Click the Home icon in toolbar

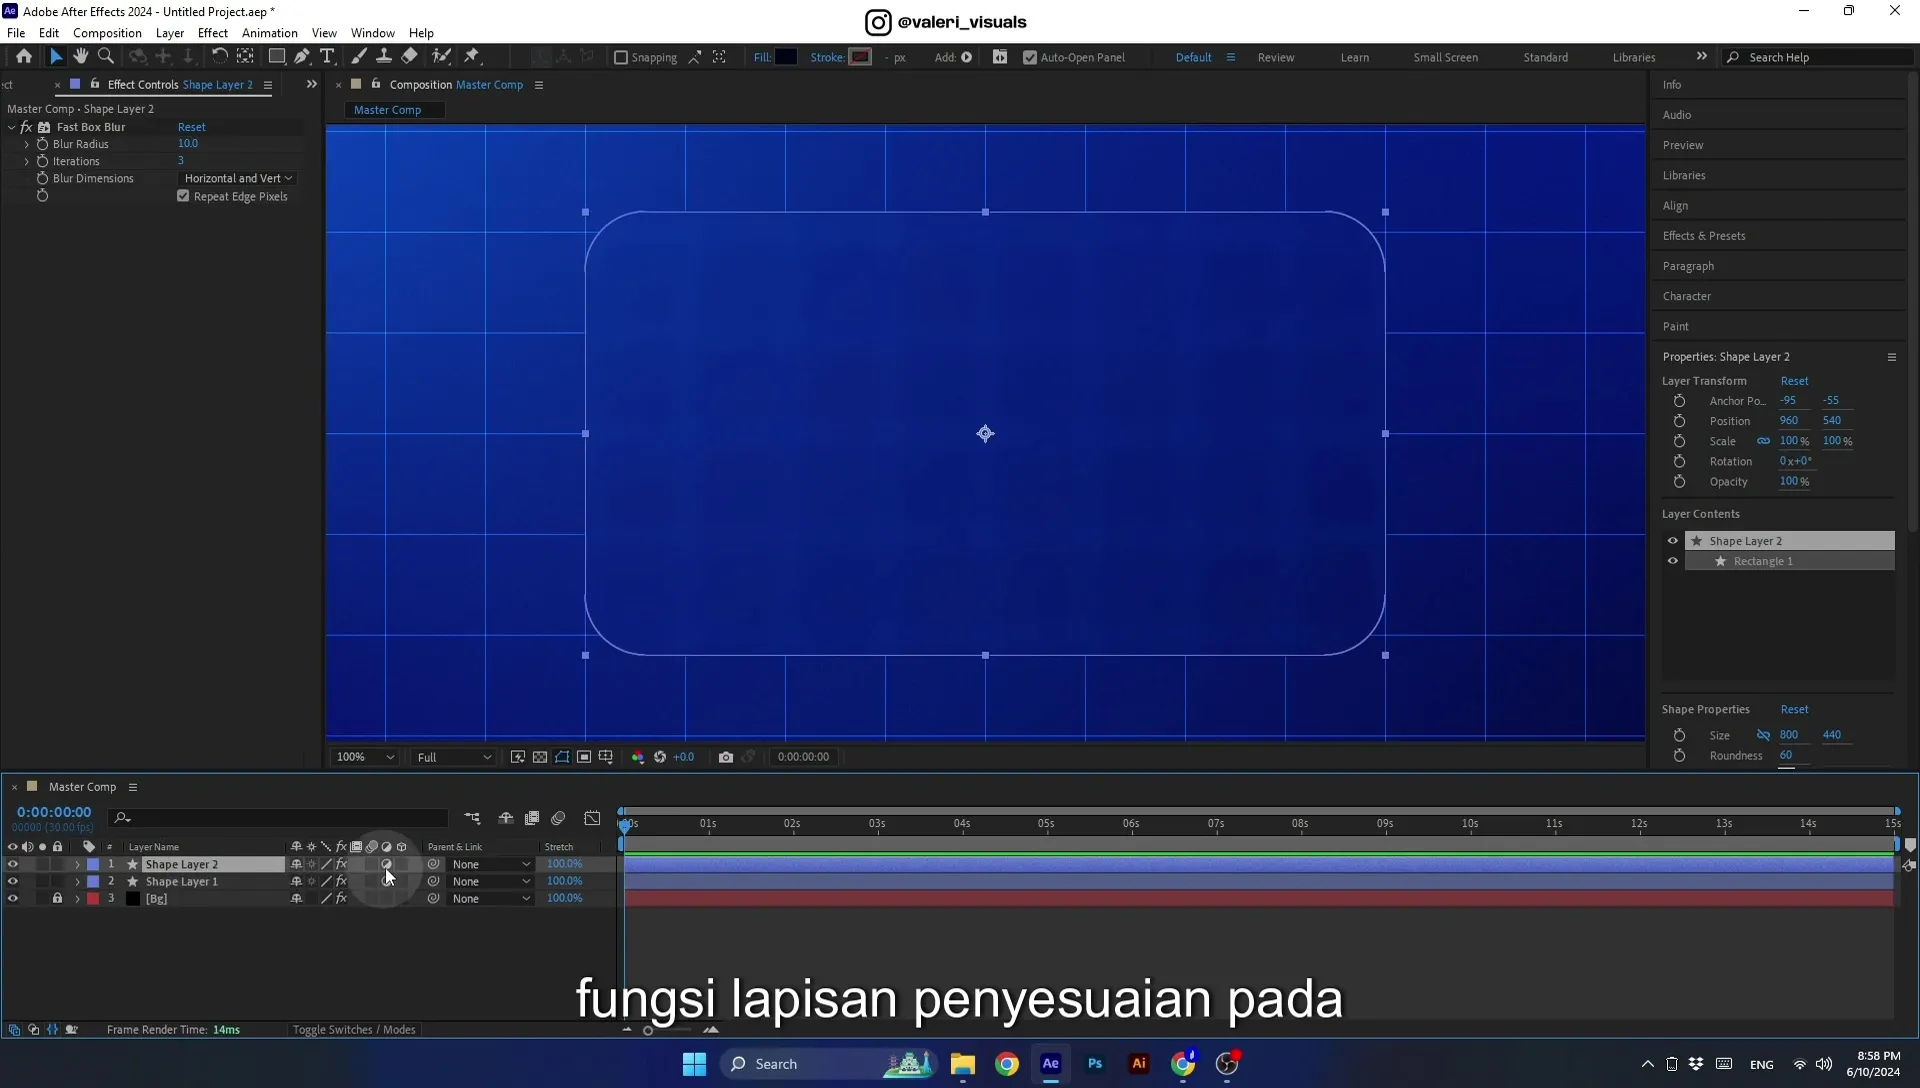click(24, 57)
